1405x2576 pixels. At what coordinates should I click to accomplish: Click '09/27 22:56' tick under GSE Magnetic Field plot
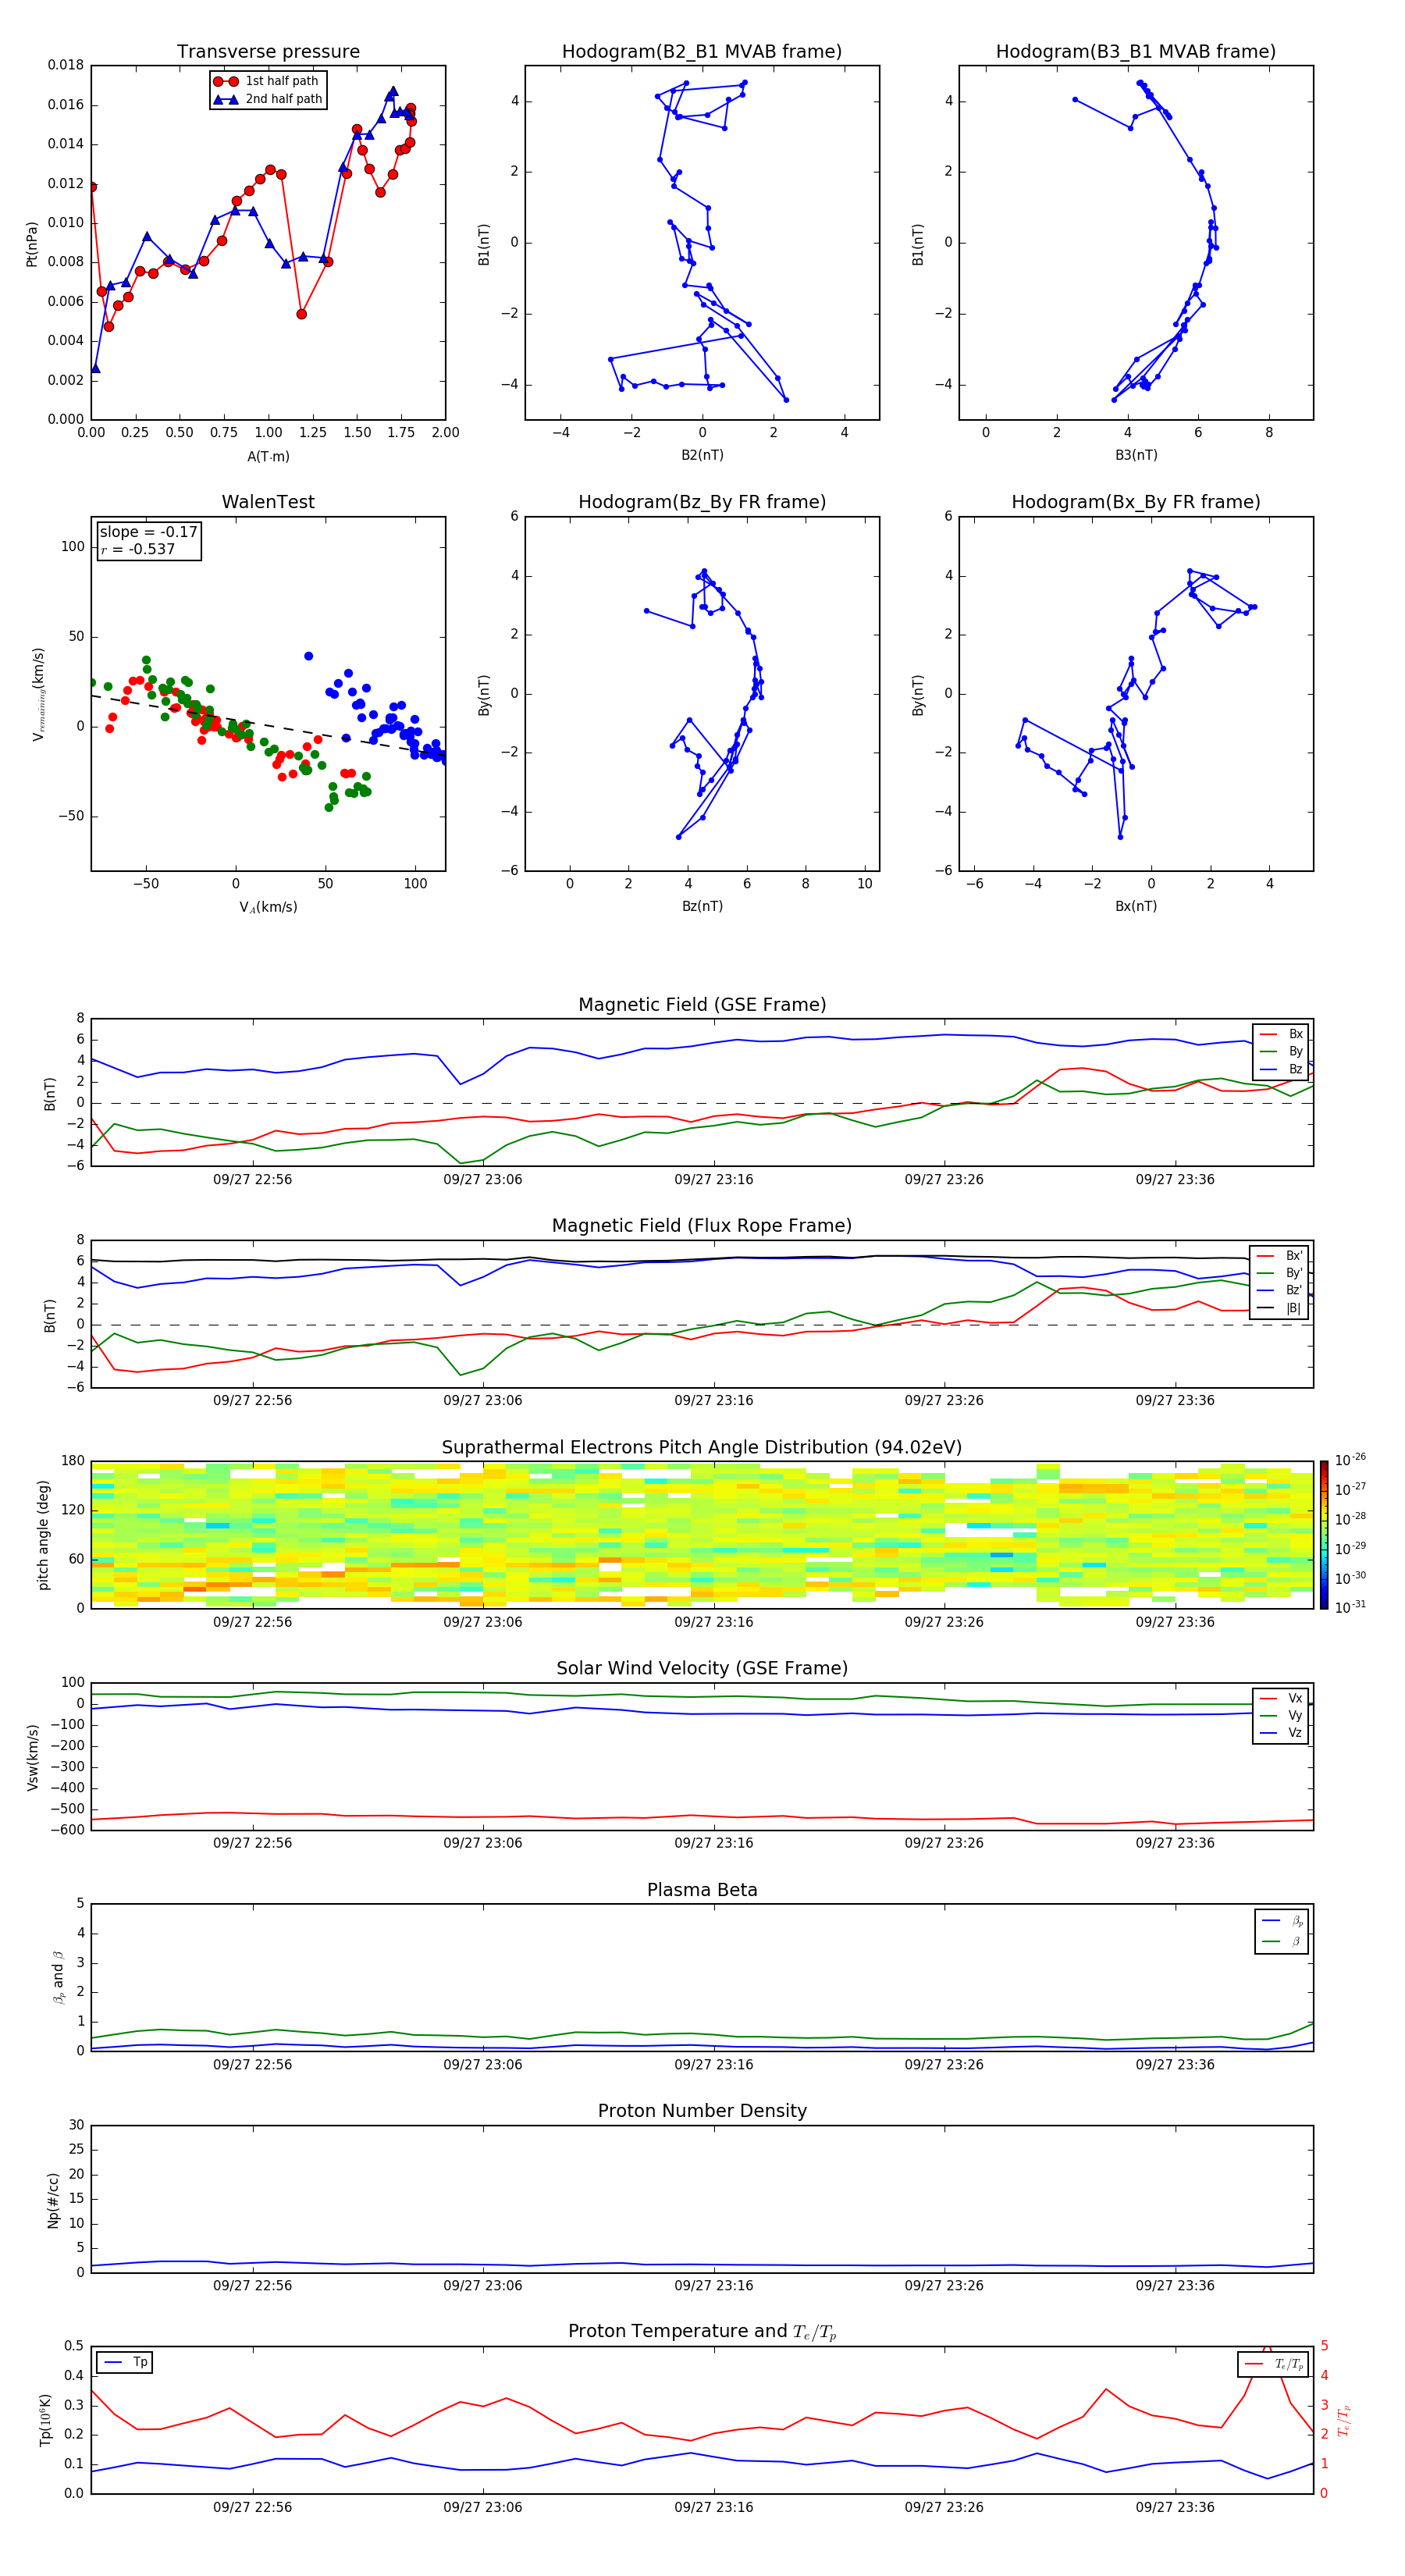tap(252, 1179)
